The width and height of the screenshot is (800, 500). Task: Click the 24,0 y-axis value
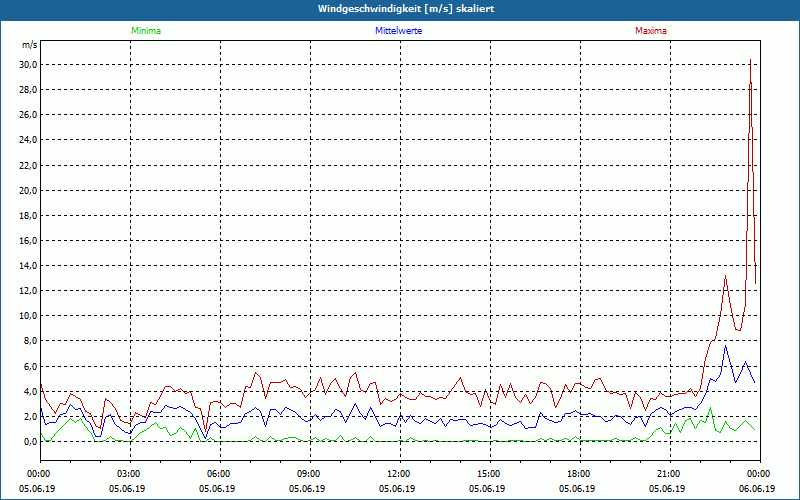(30, 140)
